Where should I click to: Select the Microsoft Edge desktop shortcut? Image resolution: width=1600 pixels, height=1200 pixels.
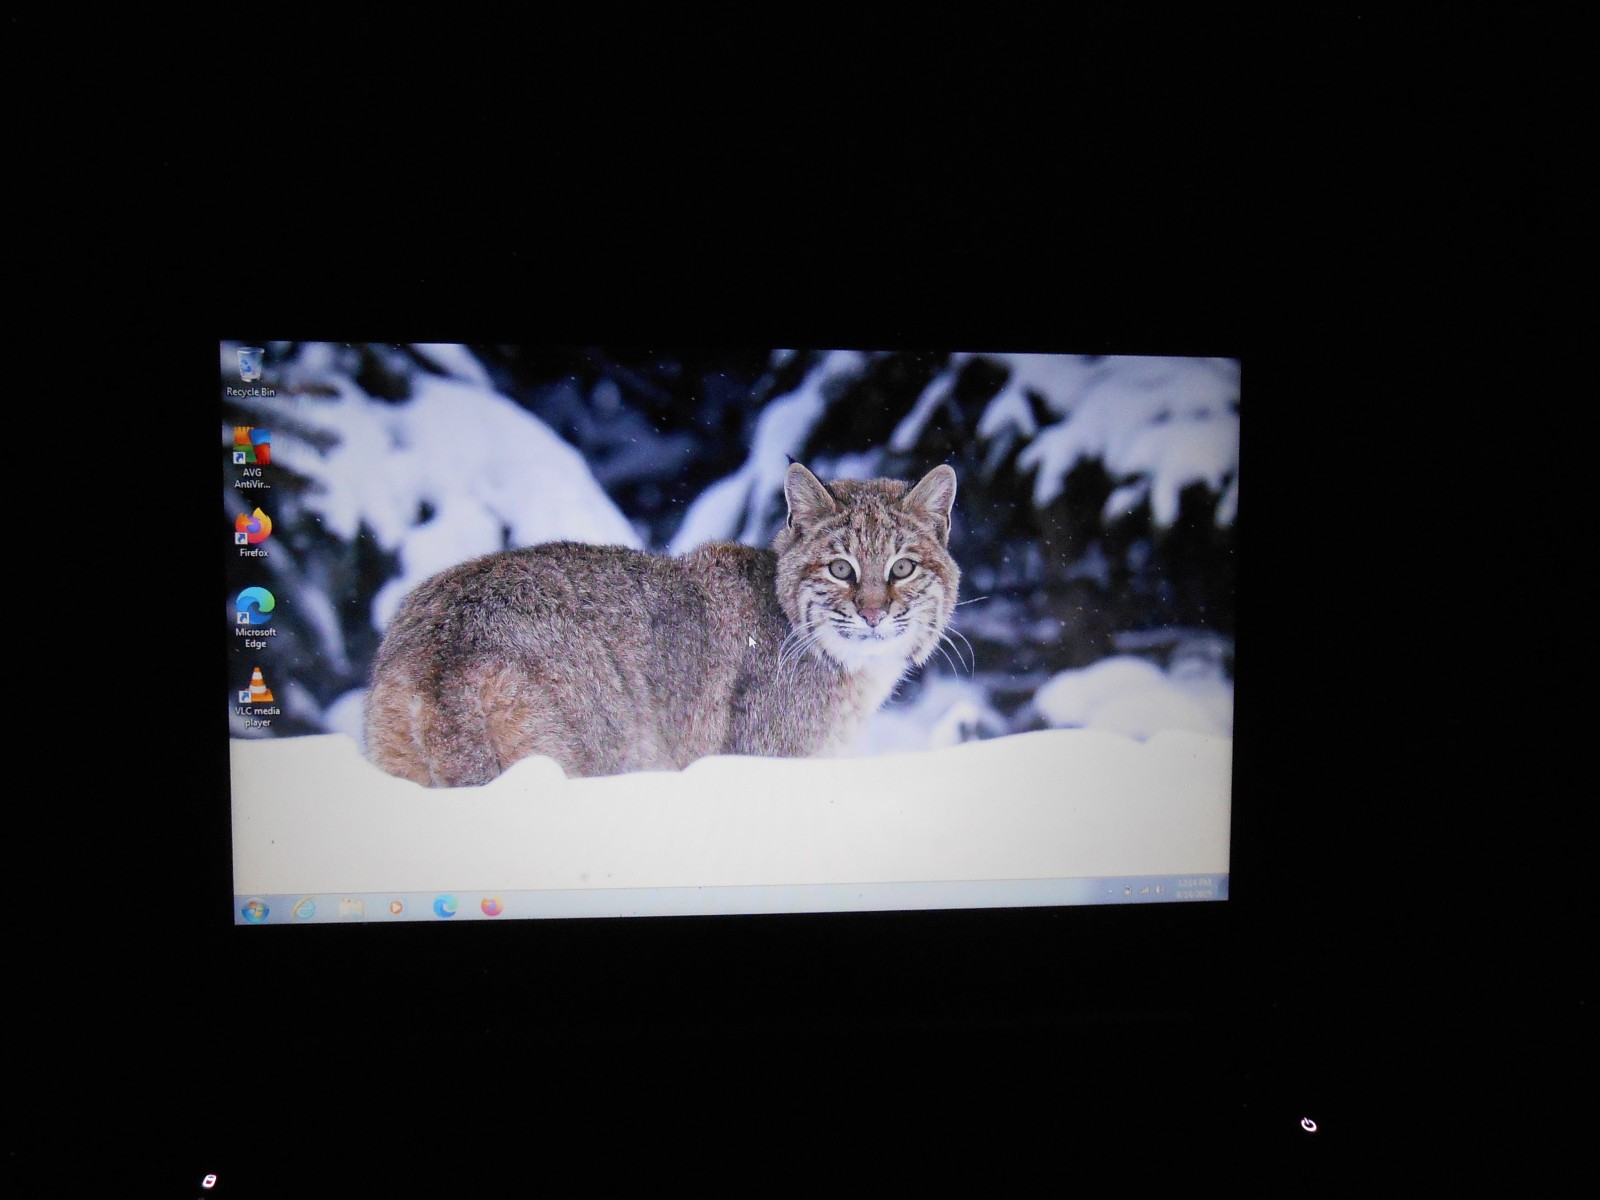255,618
